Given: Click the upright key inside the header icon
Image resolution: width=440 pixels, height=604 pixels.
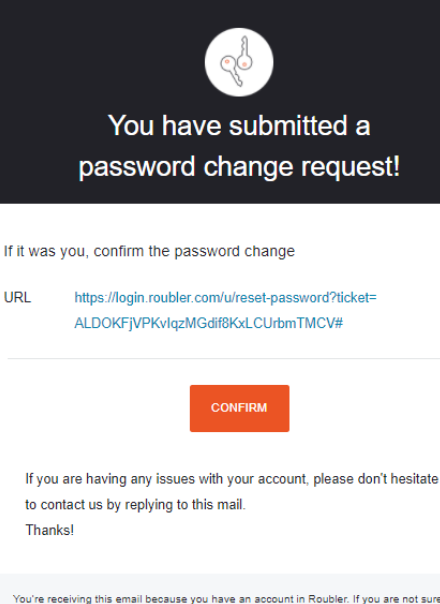Looking at the screenshot, I should point(245,54).
